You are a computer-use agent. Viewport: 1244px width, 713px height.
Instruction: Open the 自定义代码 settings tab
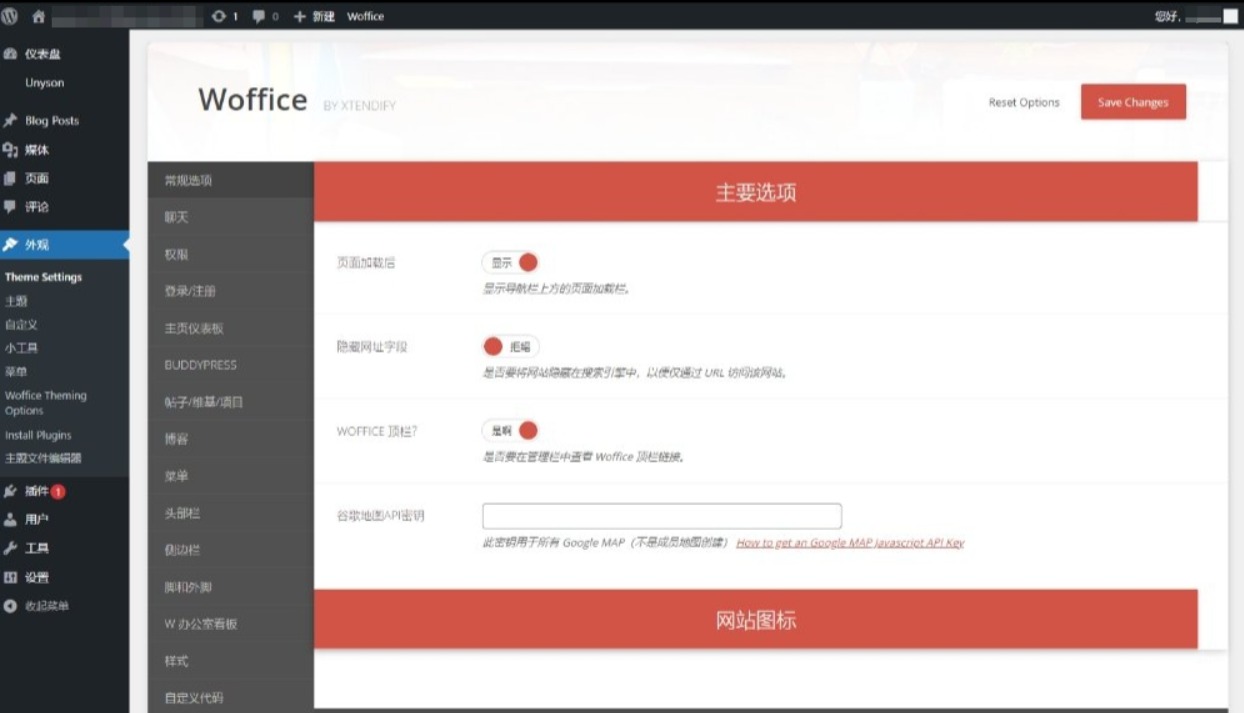(231, 697)
